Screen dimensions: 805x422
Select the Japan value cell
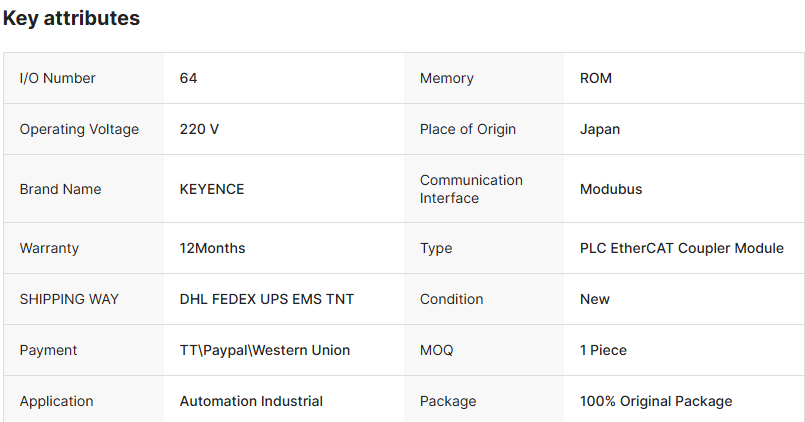pyautogui.click(x=600, y=129)
